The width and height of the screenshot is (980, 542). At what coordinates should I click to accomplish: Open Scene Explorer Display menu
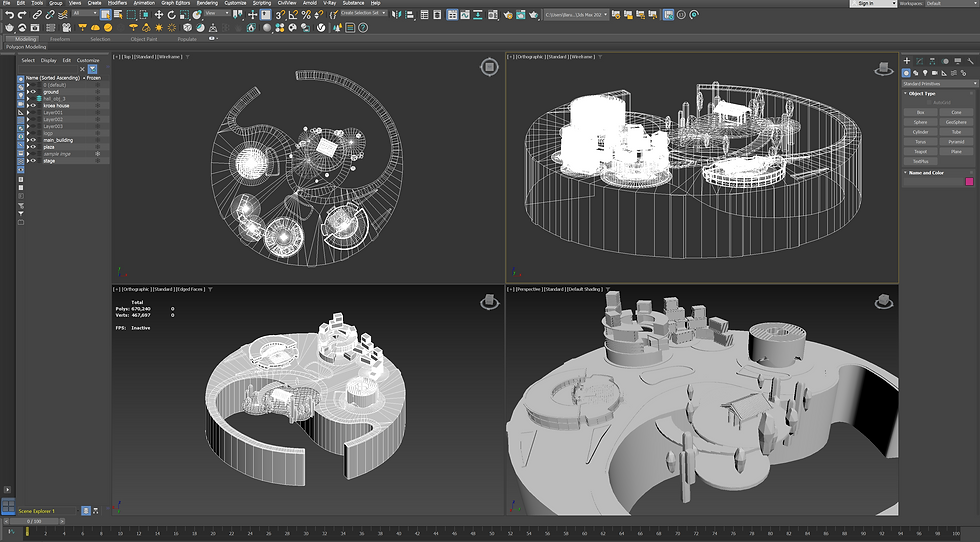[x=49, y=61]
